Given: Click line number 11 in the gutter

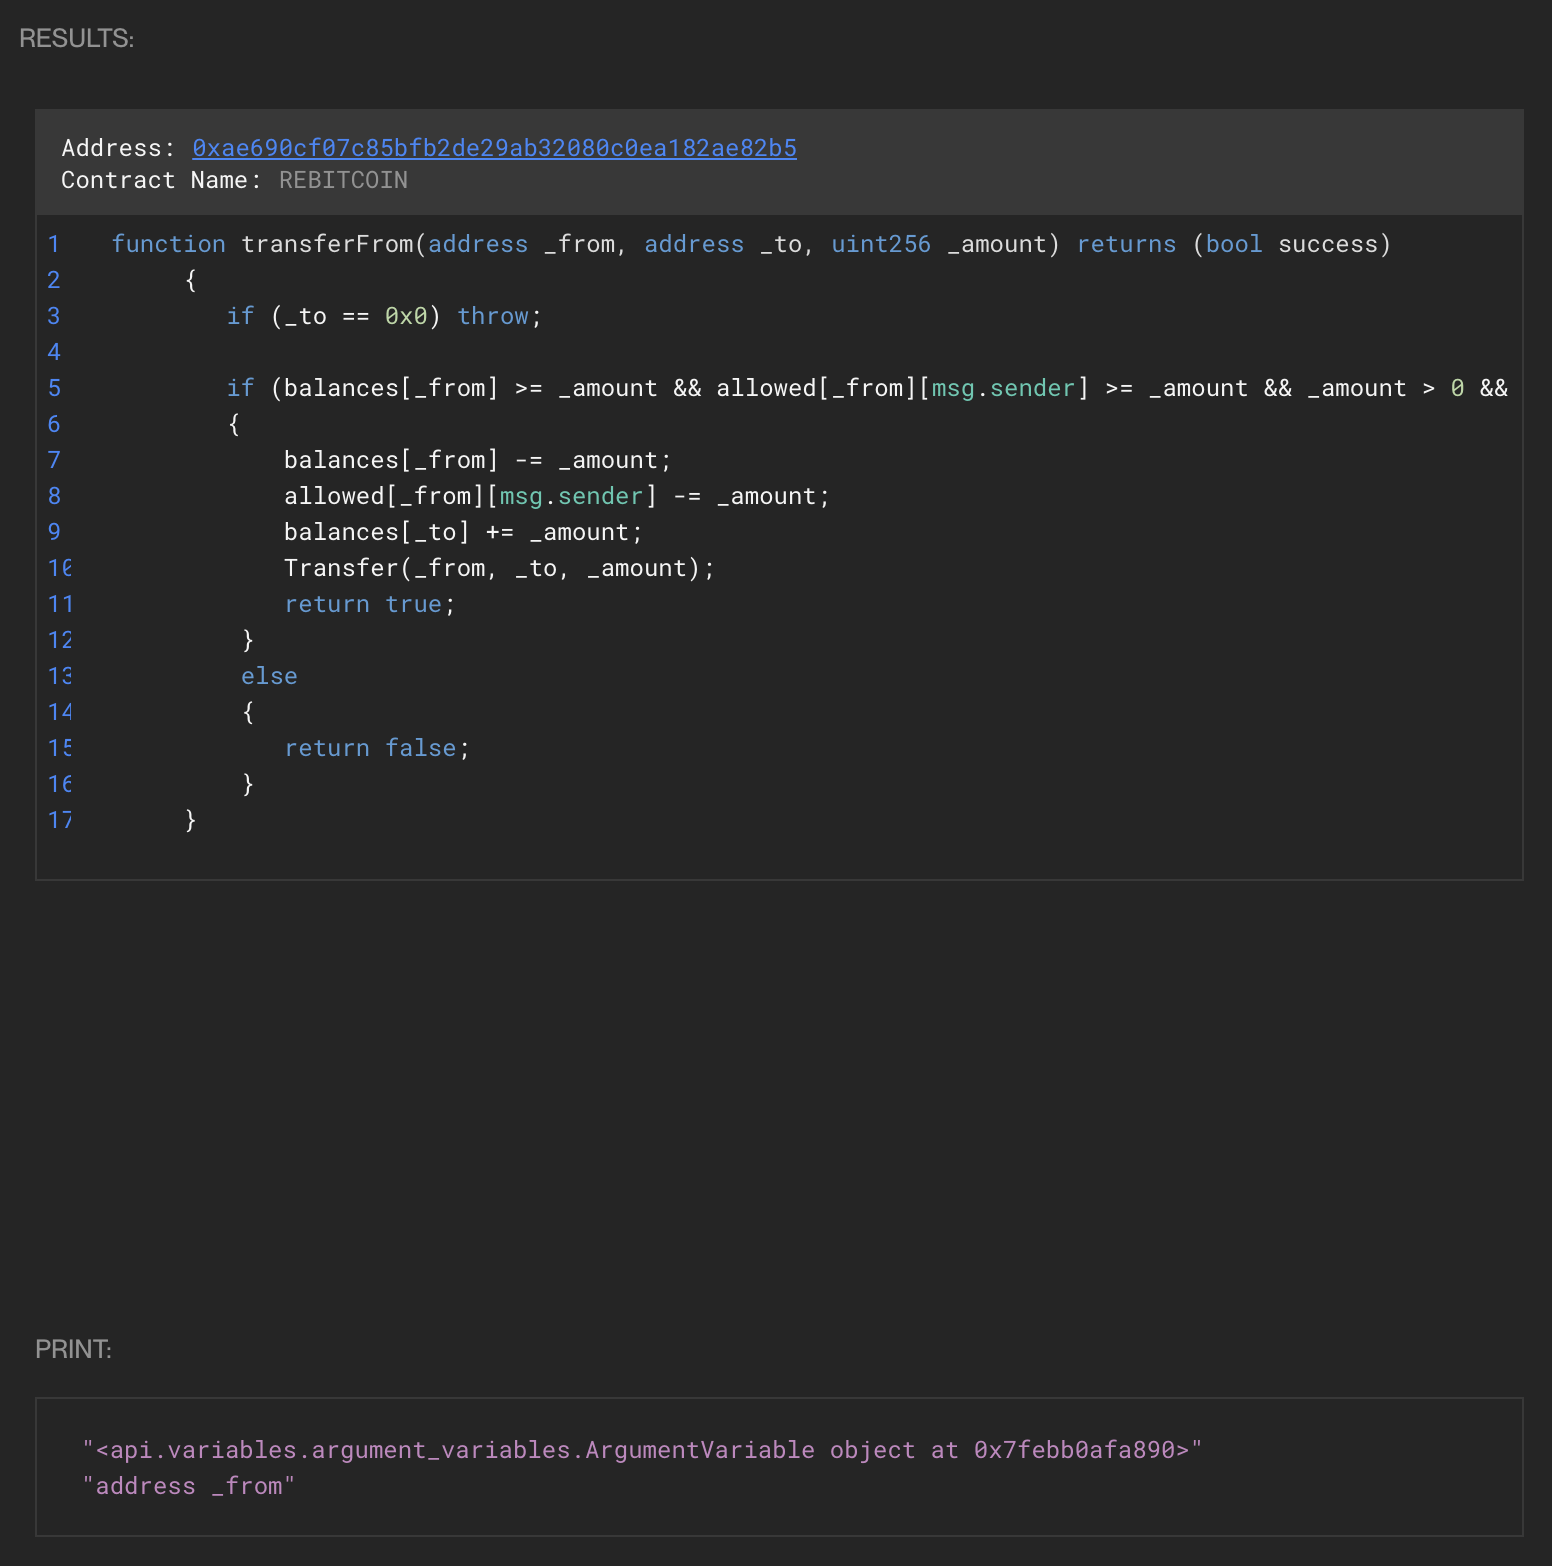Looking at the screenshot, I should click(x=60, y=604).
